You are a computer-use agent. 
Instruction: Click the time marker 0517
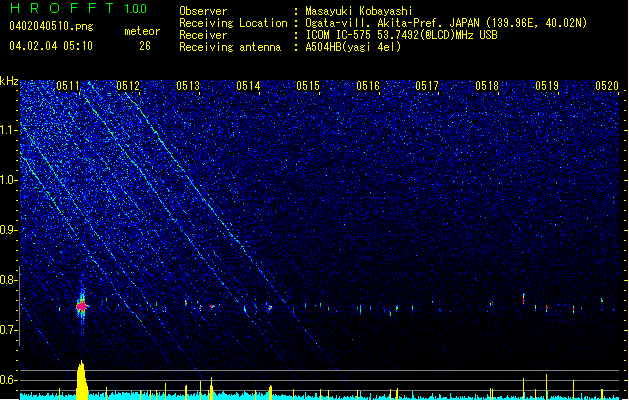tap(427, 86)
